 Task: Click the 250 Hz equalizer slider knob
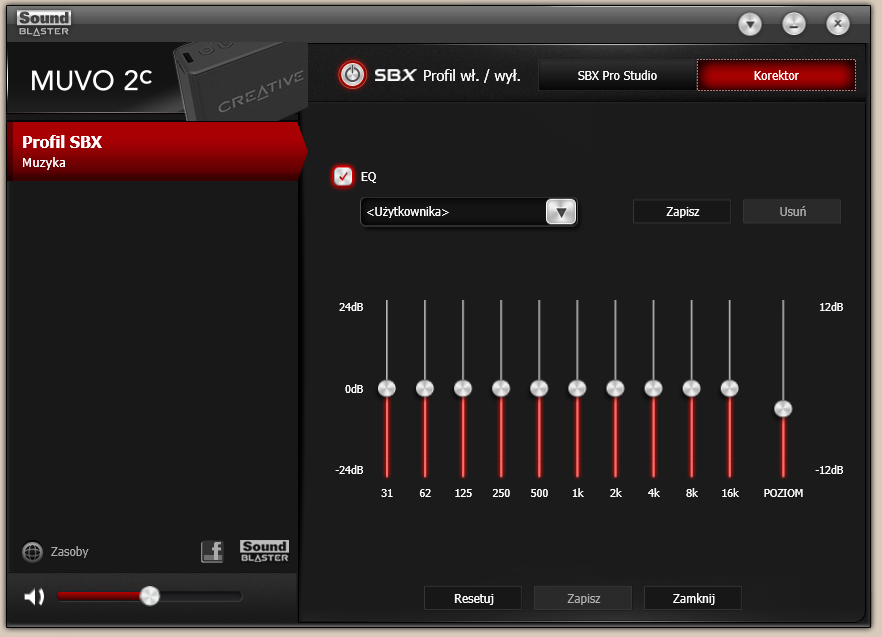click(x=501, y=388)
